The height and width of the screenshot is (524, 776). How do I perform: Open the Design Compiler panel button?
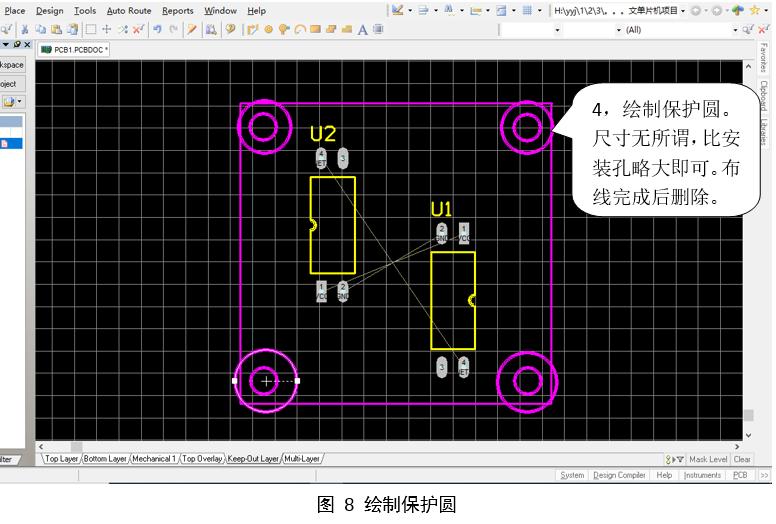click(619, 475)
